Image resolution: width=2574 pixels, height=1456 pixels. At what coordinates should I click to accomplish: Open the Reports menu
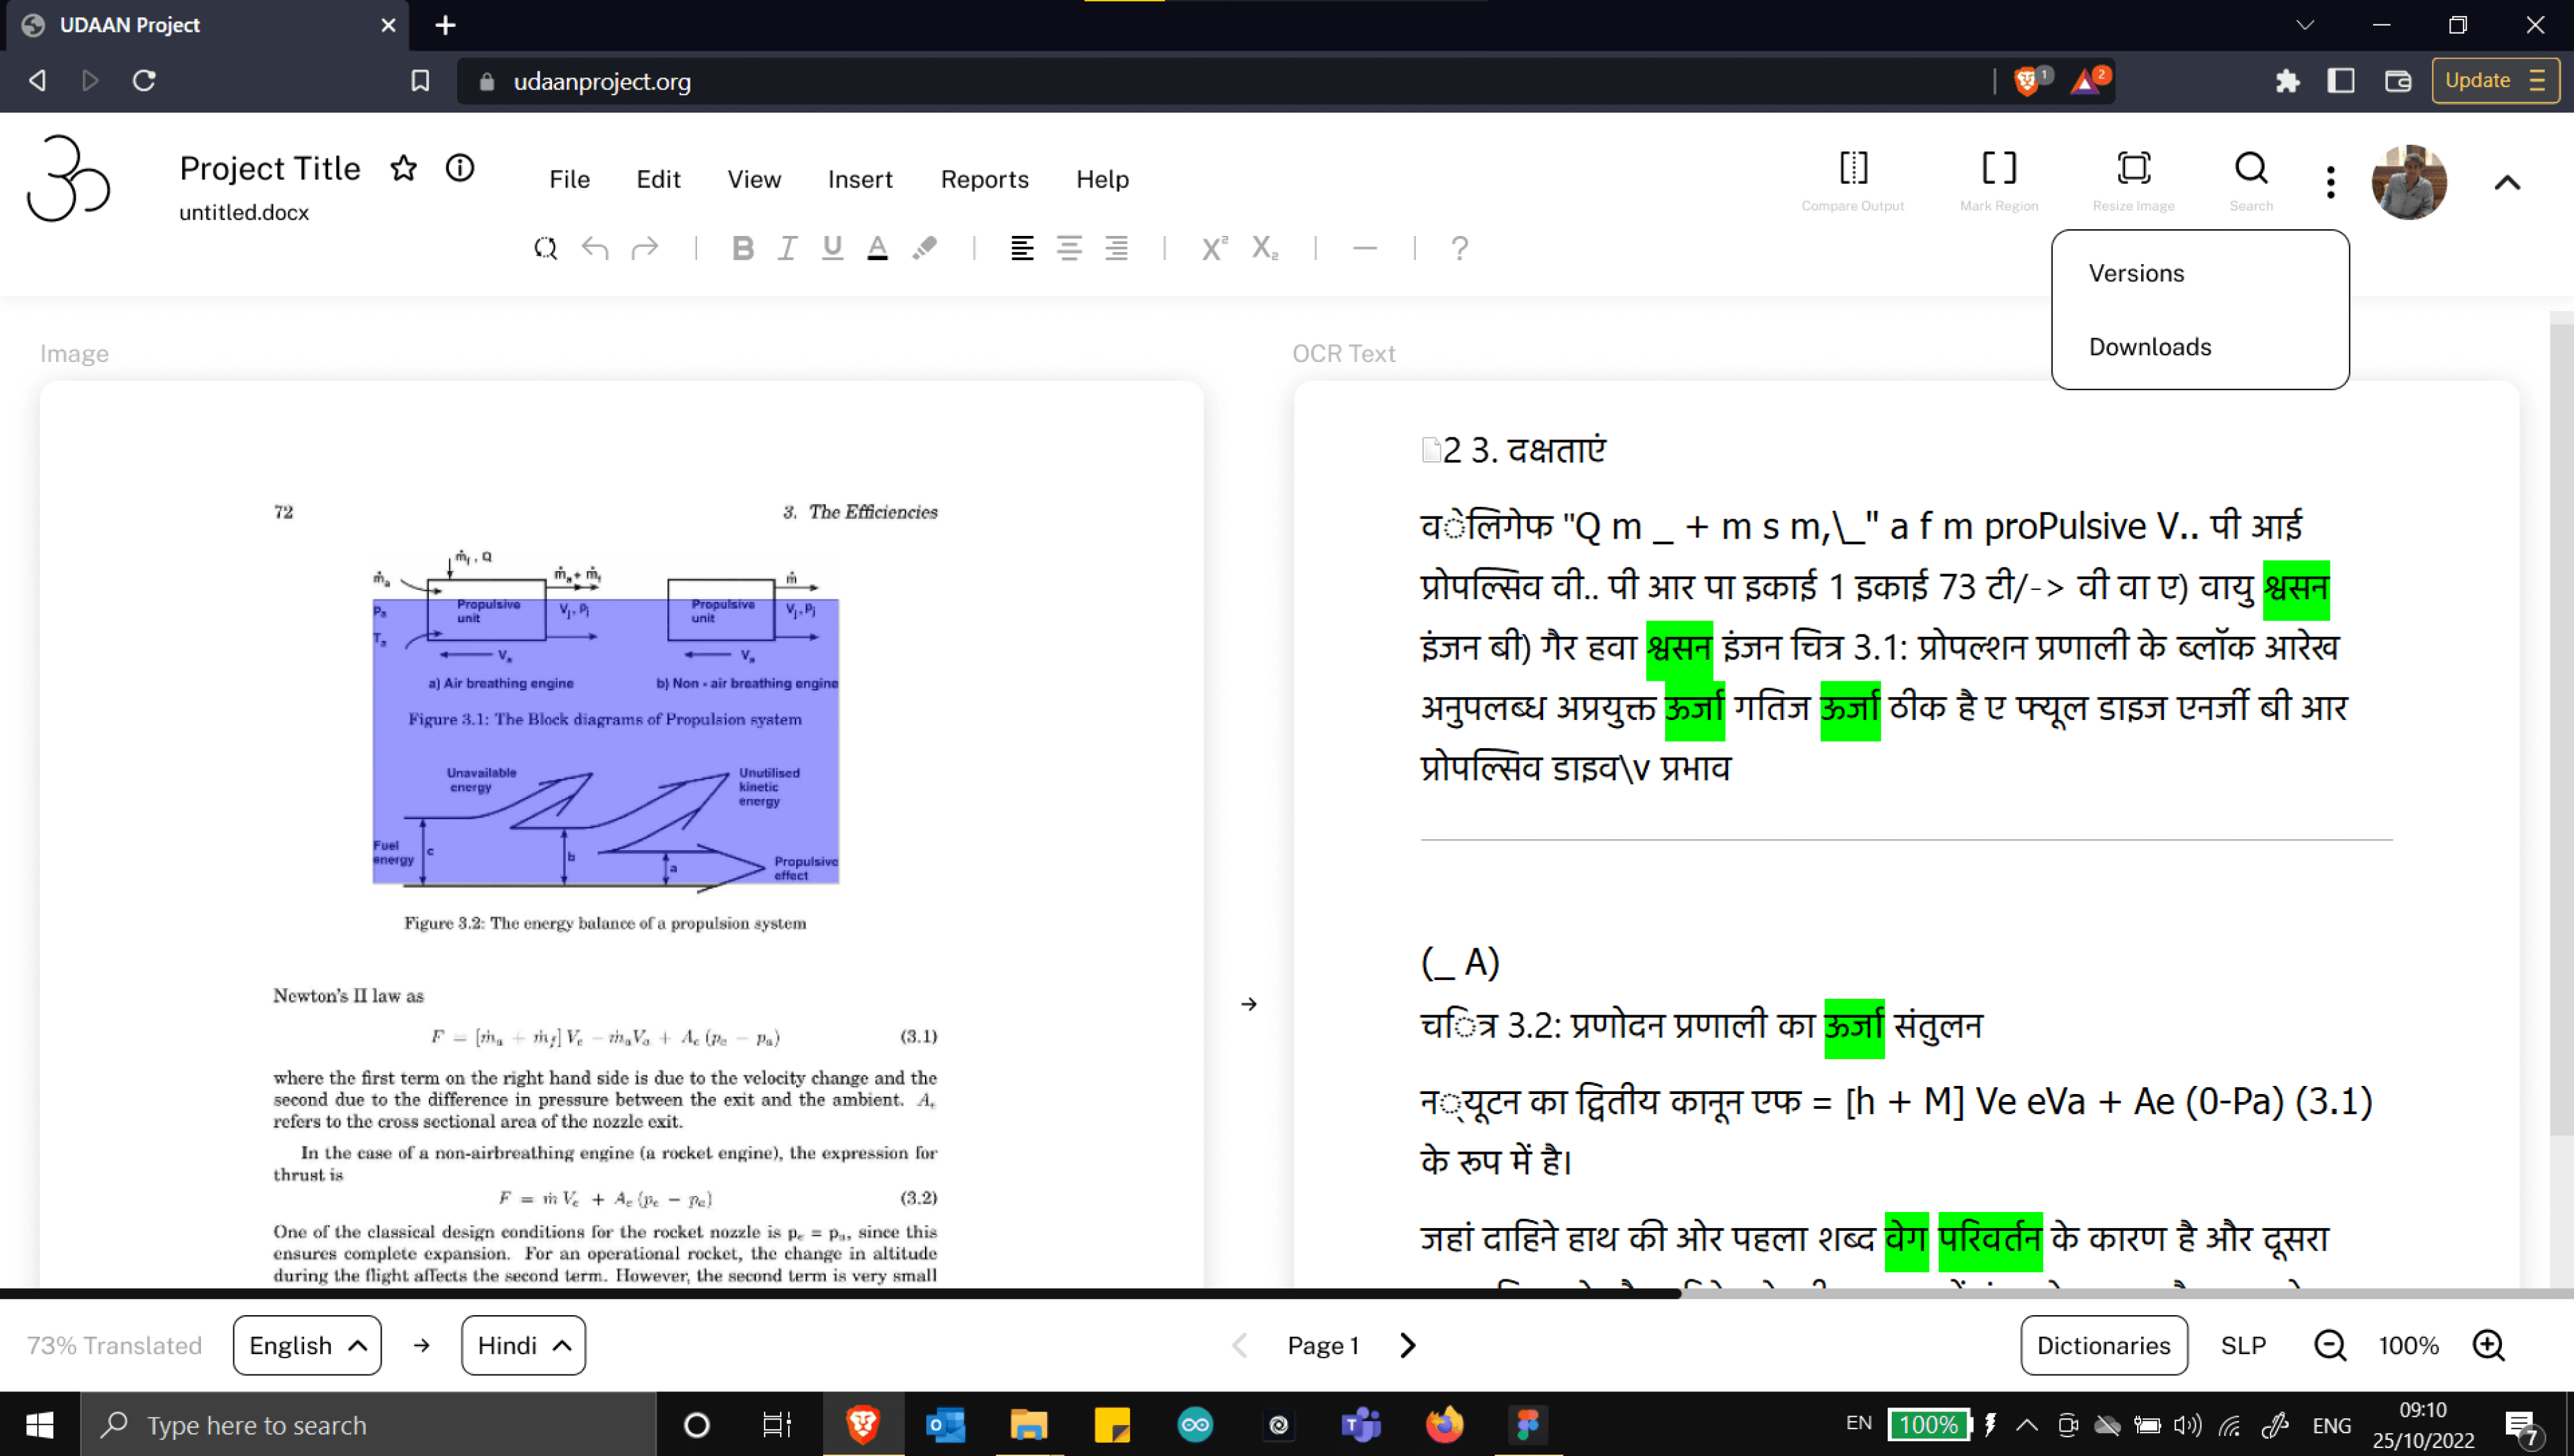coord(984,179)
